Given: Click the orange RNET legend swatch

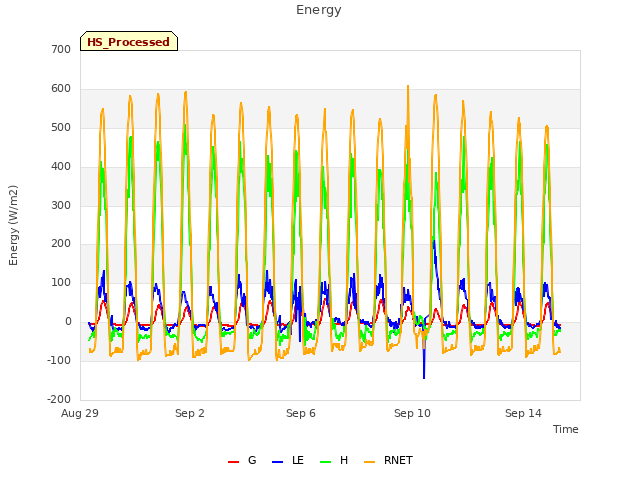Looking at the screenshot, I should click(x=369, y=462).
